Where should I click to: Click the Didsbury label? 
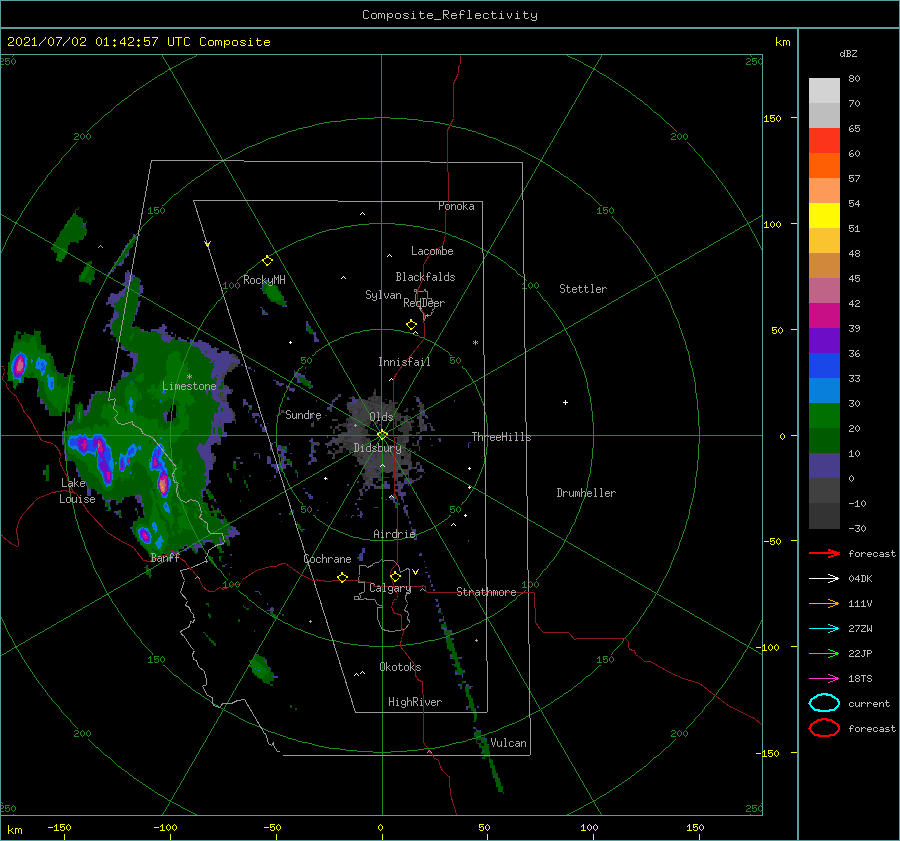pos(378,448)
